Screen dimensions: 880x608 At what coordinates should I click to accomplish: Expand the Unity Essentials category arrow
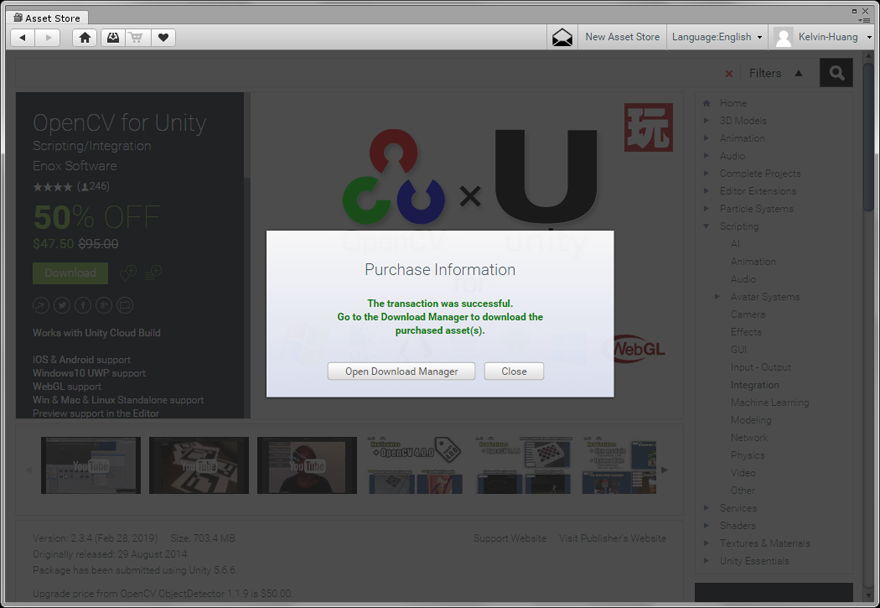707,560
